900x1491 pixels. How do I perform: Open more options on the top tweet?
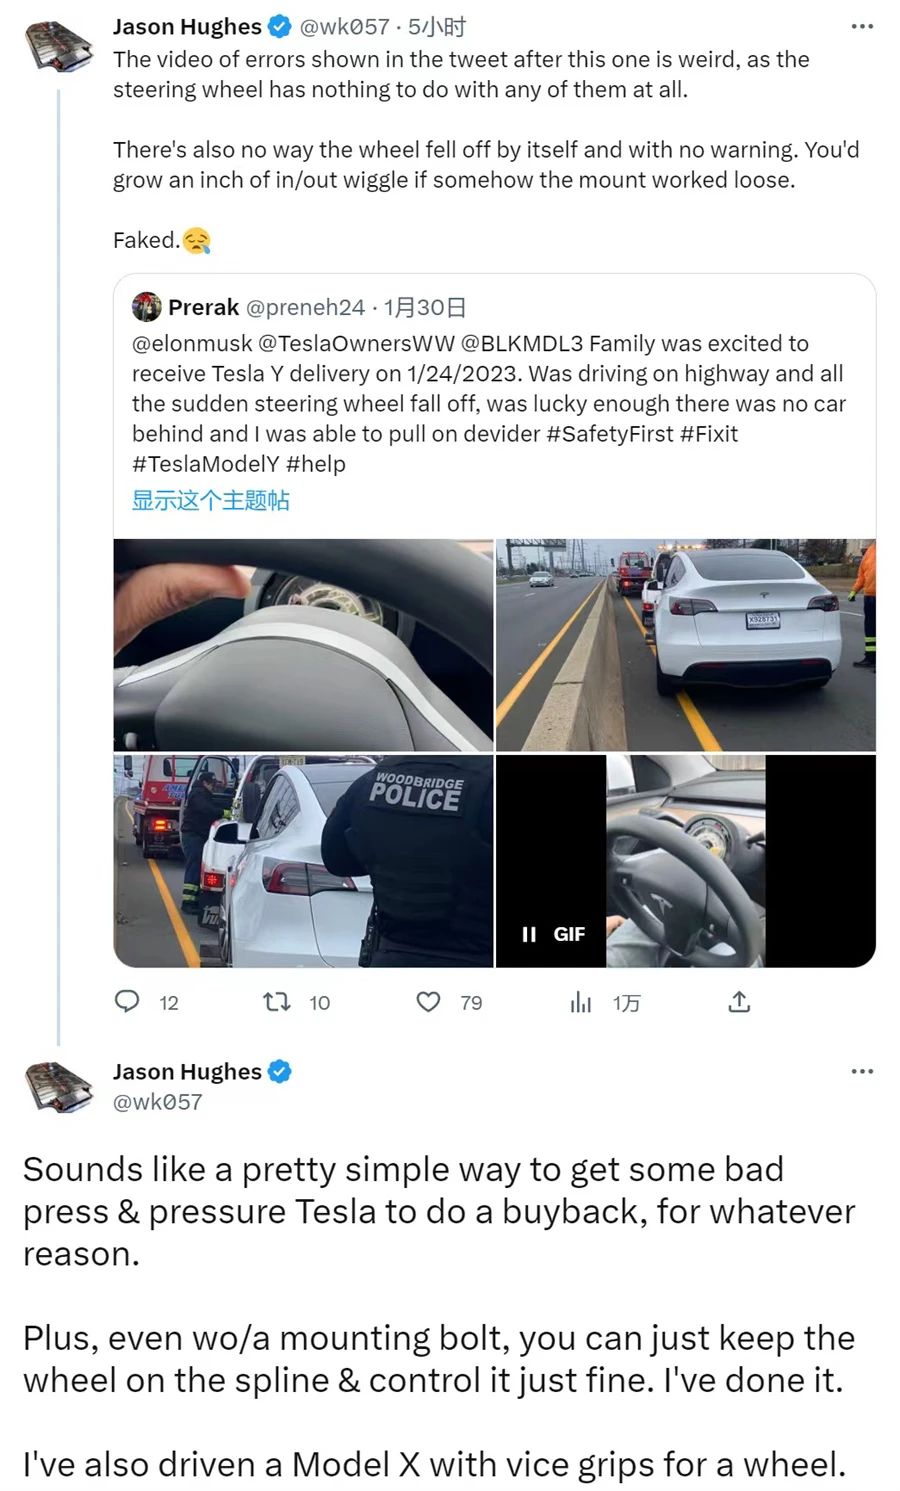(861, 27)
